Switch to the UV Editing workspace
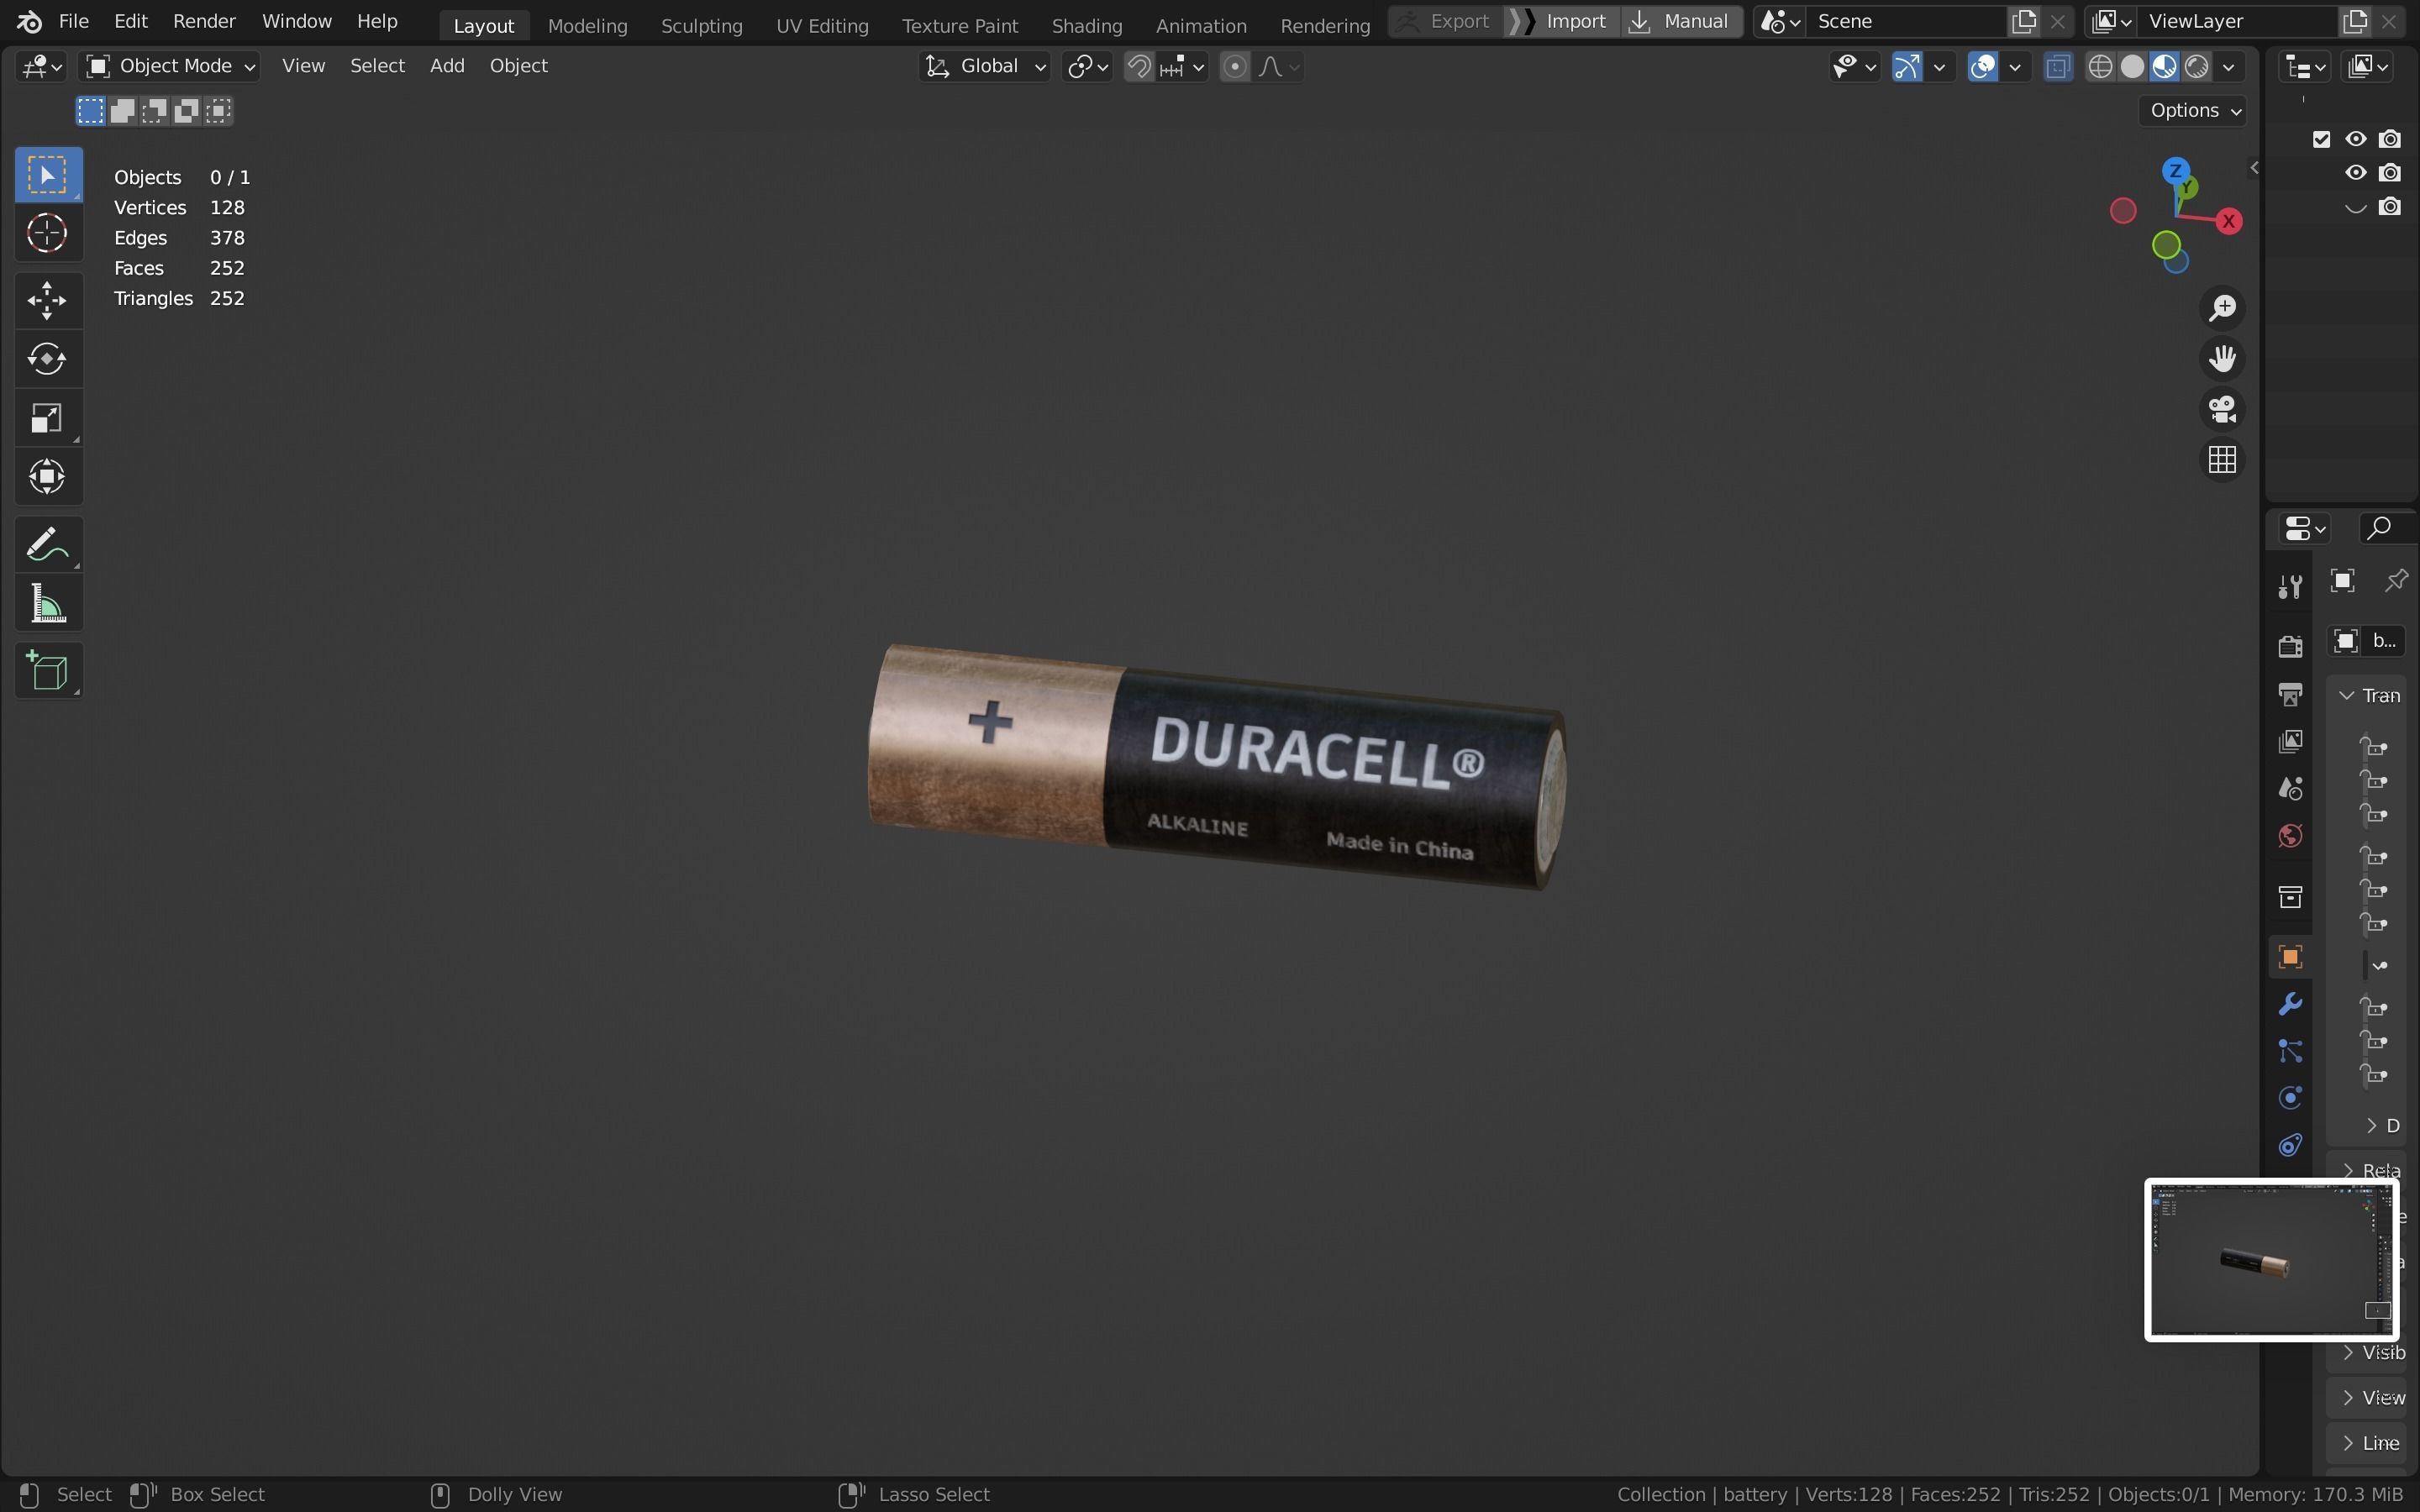This screenshot has height=1512, width=2420. (822, 25)
